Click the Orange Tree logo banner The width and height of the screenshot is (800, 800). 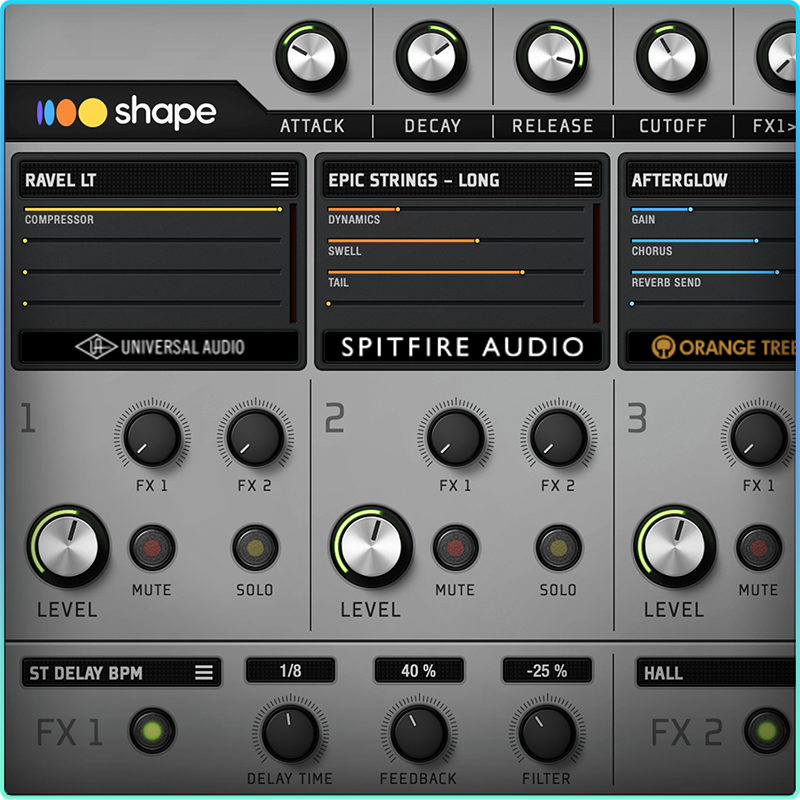712,347
